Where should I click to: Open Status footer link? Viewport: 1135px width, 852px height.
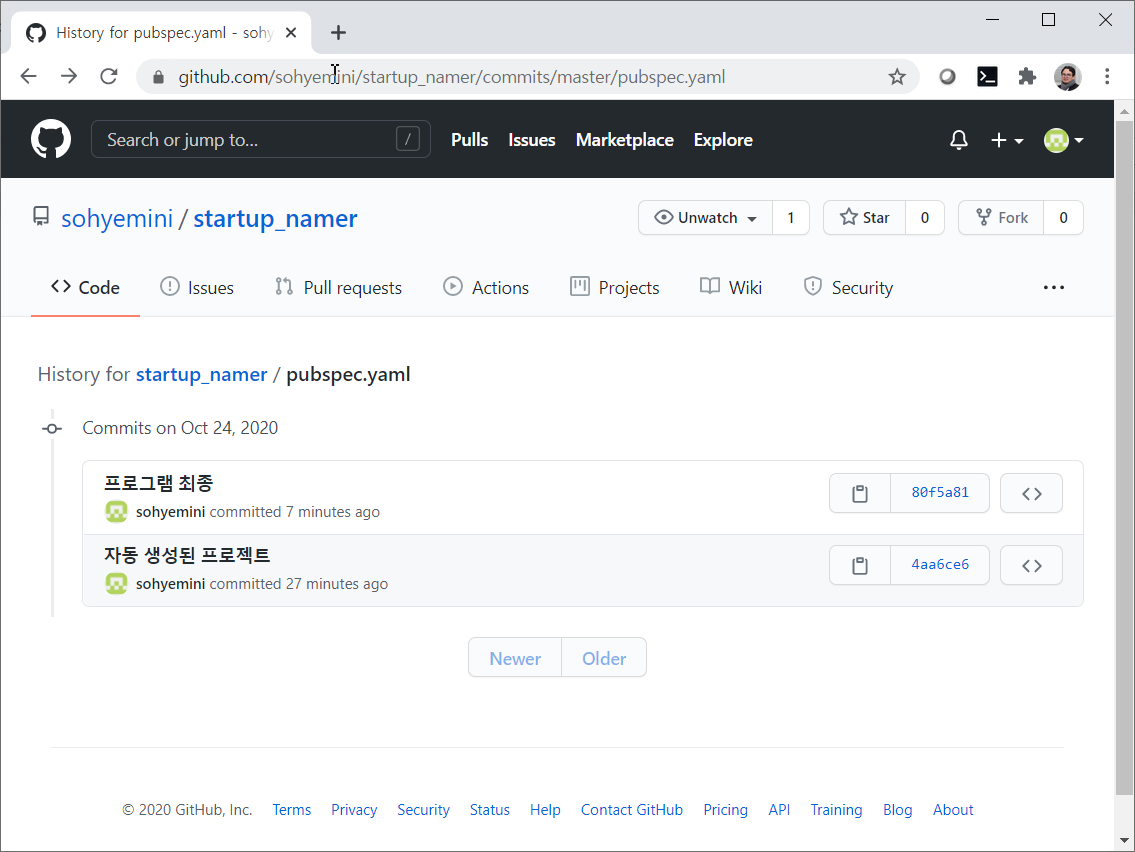[489, 810]
